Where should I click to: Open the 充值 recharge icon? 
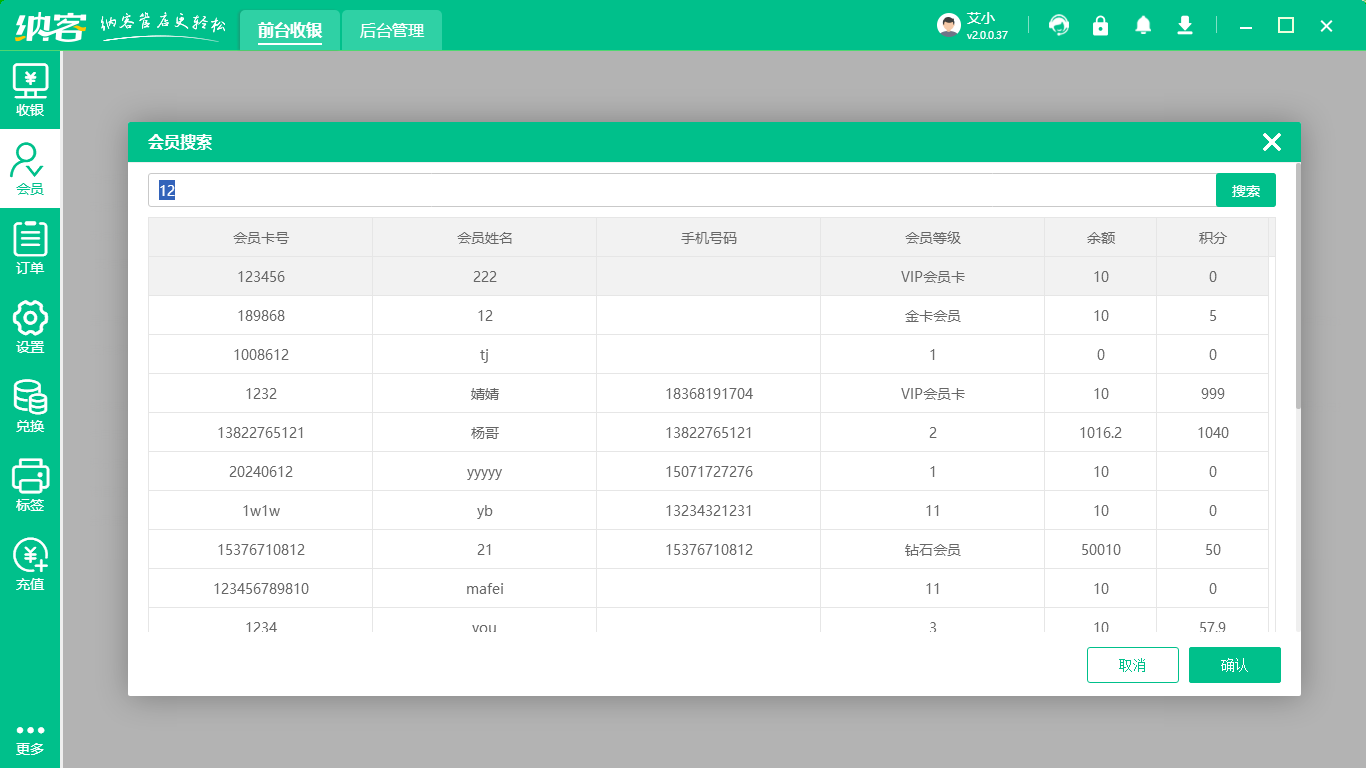[x=30, y=563]
